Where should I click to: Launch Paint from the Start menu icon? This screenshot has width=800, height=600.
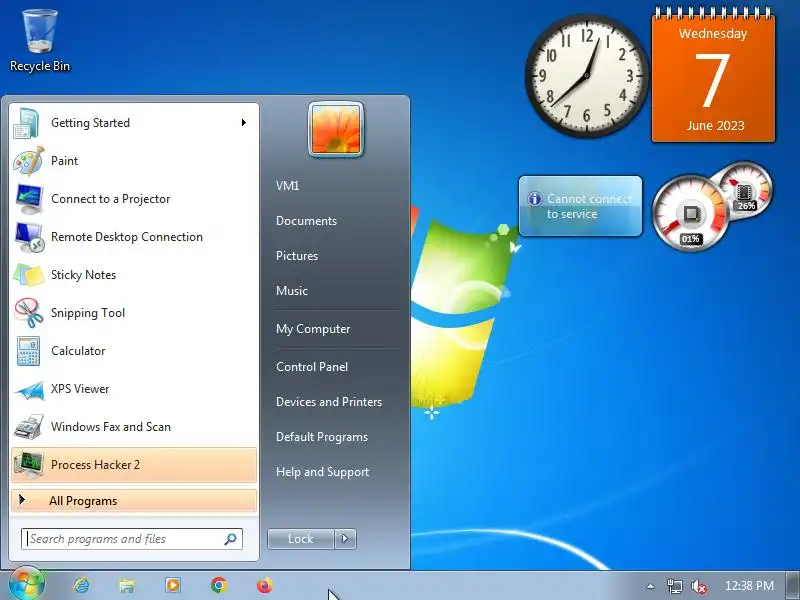coord(28,161)
